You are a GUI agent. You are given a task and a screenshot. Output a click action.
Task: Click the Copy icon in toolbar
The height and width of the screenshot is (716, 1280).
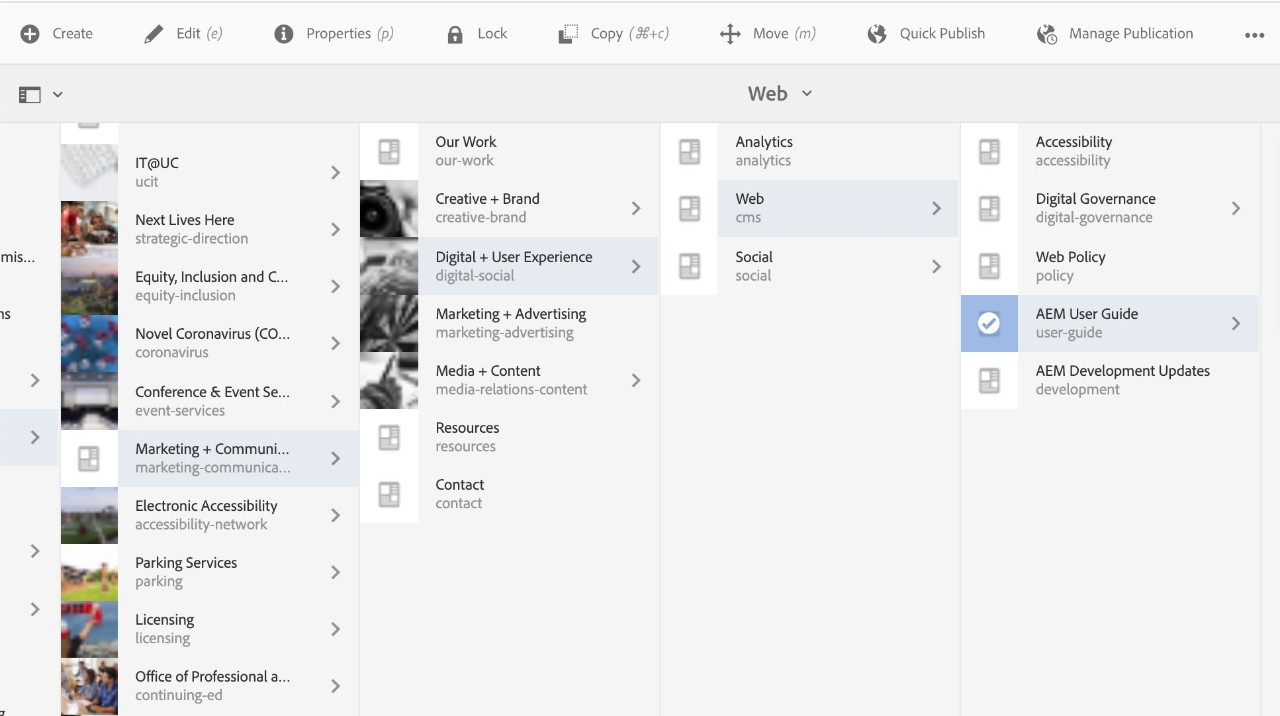coord(568,34)
